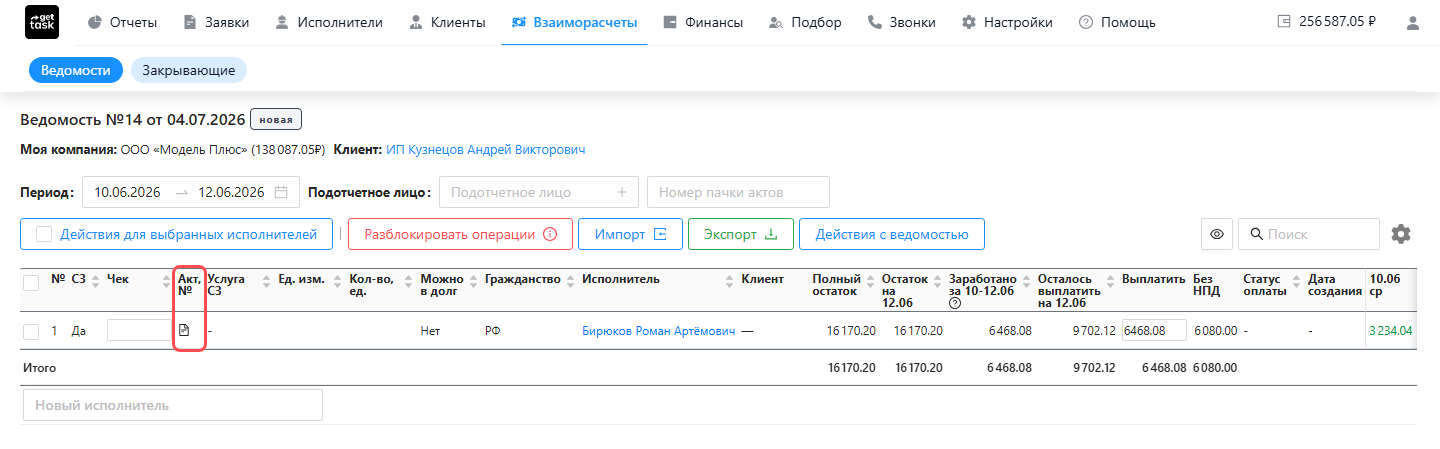Viewport: 1440px width, 449px height.
Task: Sort by the Остаток на 12.06 column arrows
Action: pyautogui.click(x=936, y=280)
